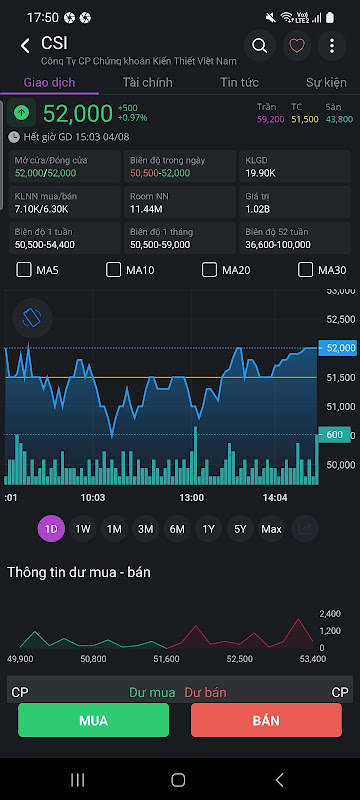Tap the back arrow next to CSI
This screenshot has width=360, height=800.
click(x=25, y=46)
